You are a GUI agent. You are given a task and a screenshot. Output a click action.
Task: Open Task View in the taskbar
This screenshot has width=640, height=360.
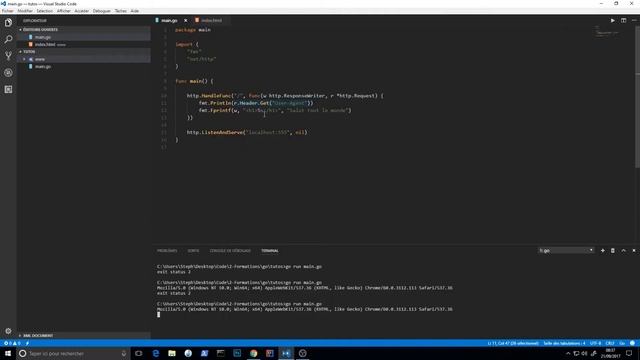(139, 353)
